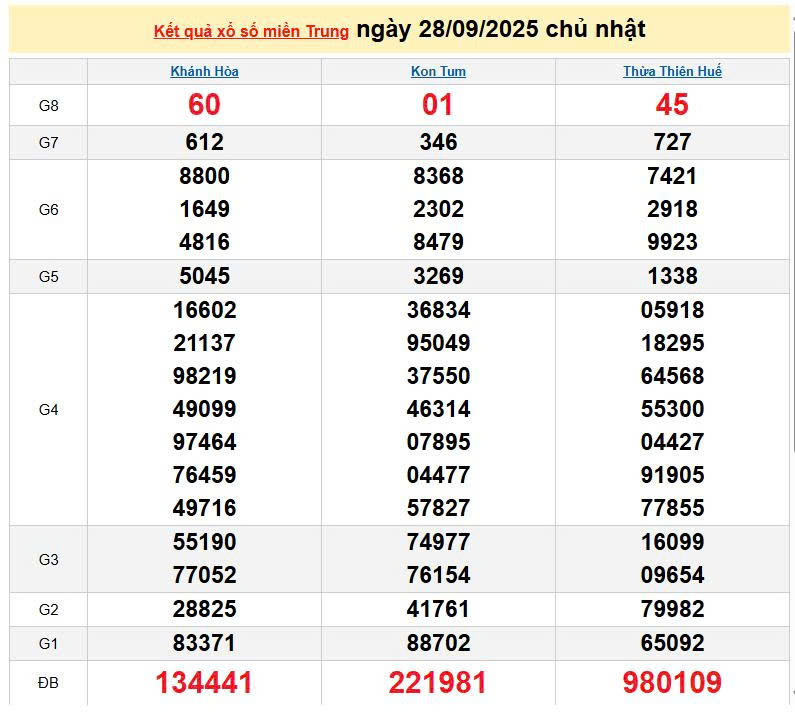Image resolution: width=795 pixels, height=722 pixels.
Task: Click G4 result 49099
Action: coord(204,409)
